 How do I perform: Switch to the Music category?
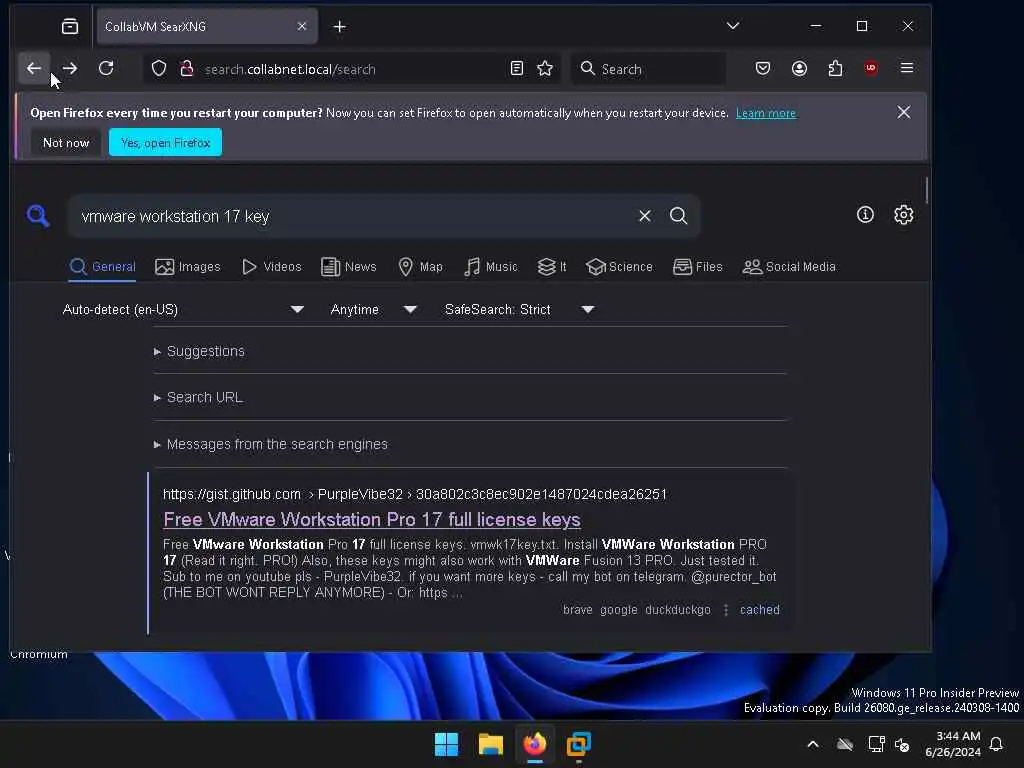(490, 266)
